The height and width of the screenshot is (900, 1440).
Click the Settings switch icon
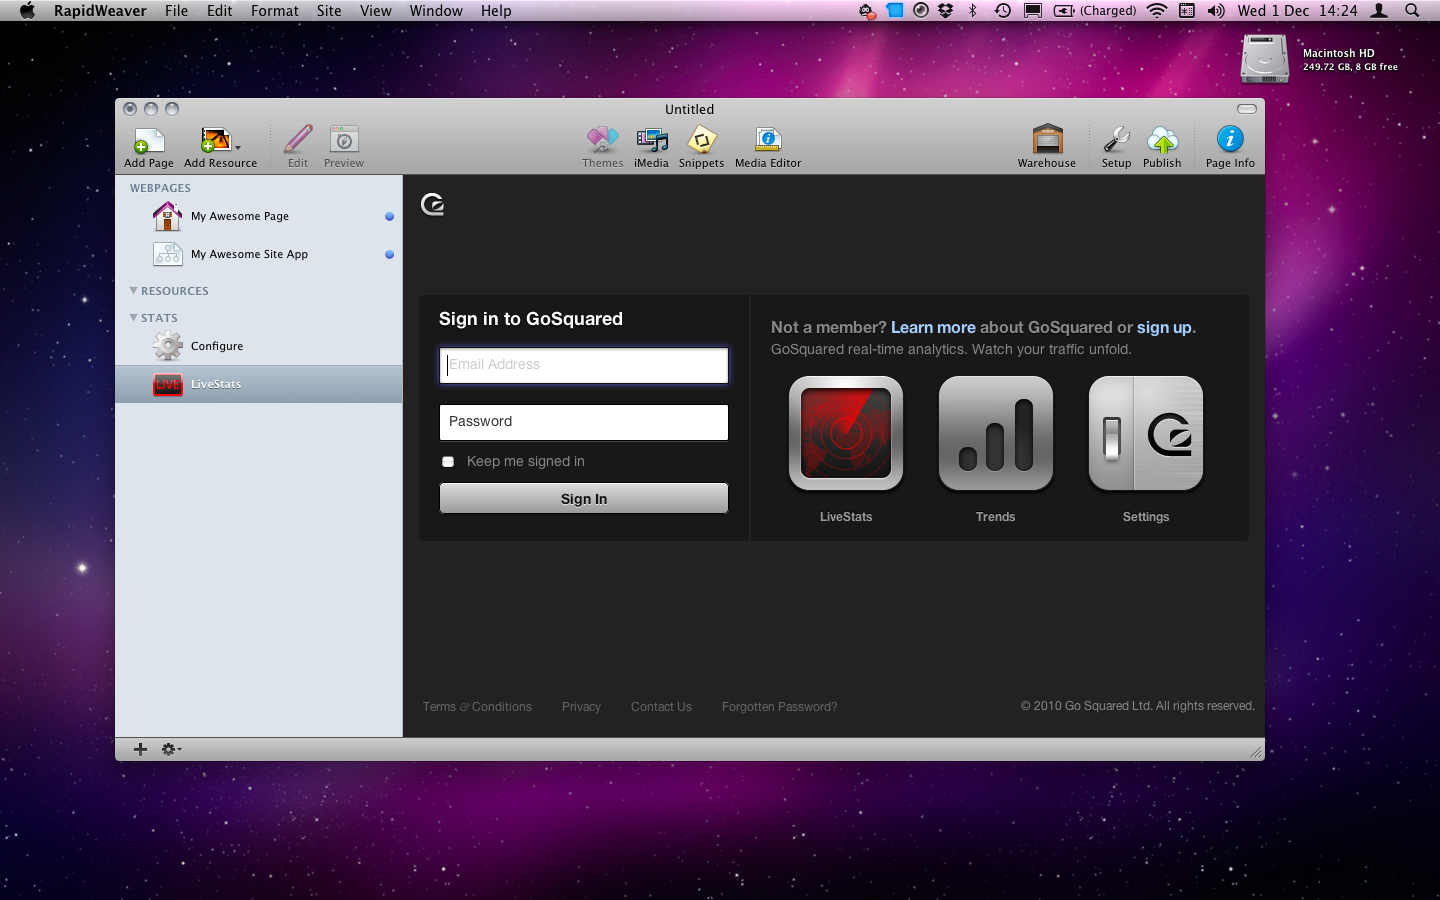(1146, 433)
